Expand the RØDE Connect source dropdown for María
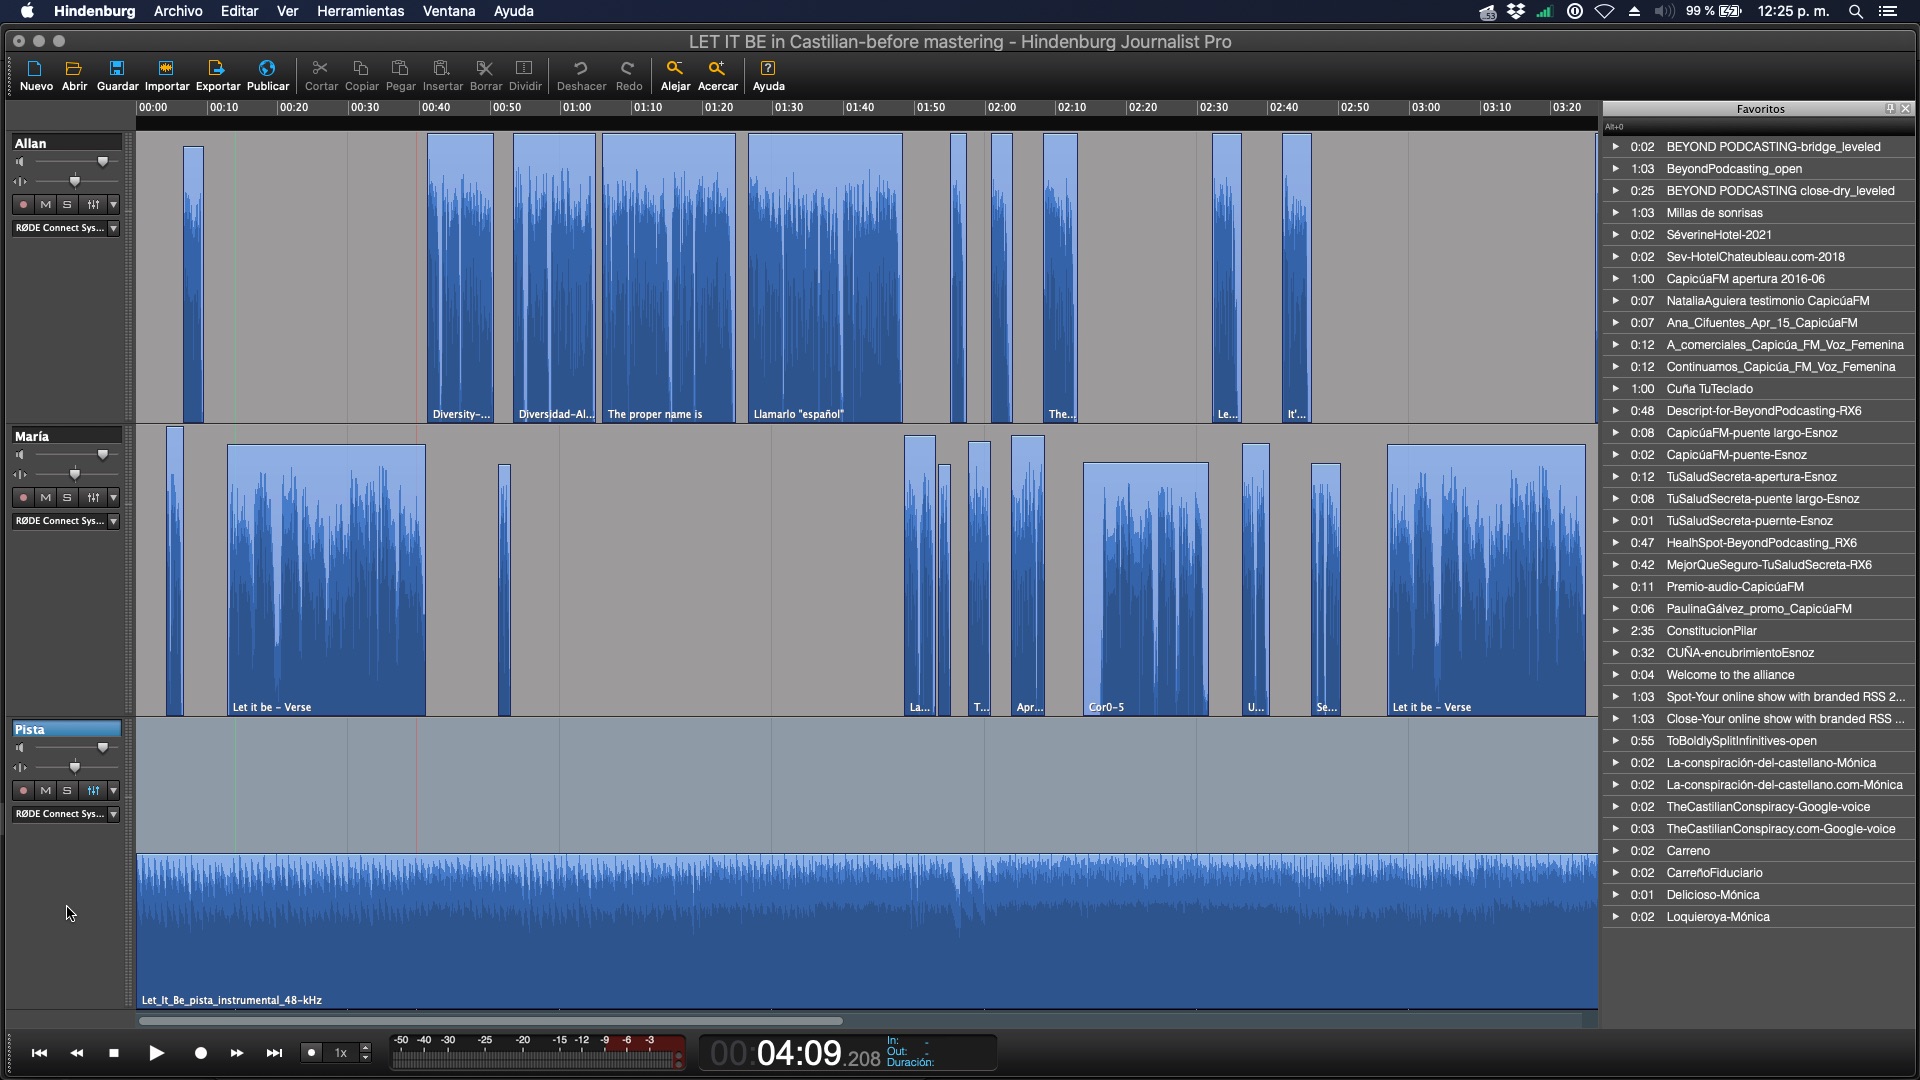Image resolution: width=1920 pixels, height=1080 pixels. [113, 521]
